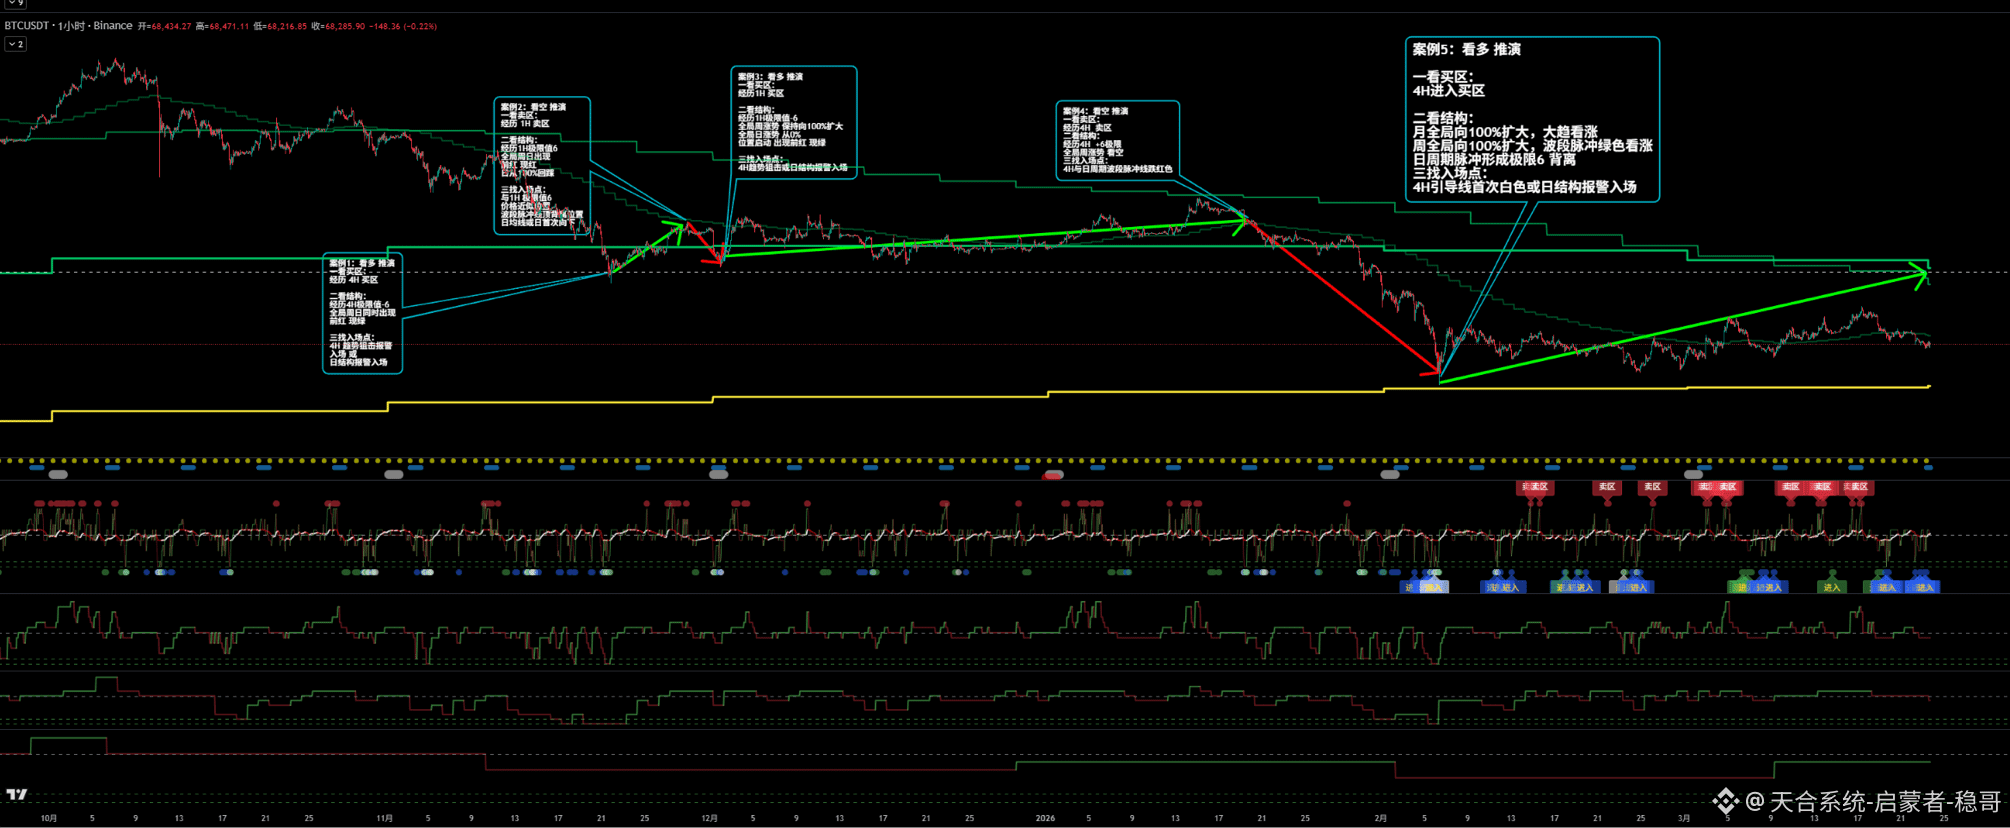Image resolution: width=2010 pixels, height=828 pixels.
Task: Open the BTCUSDT symbol title
Action: 27,26
